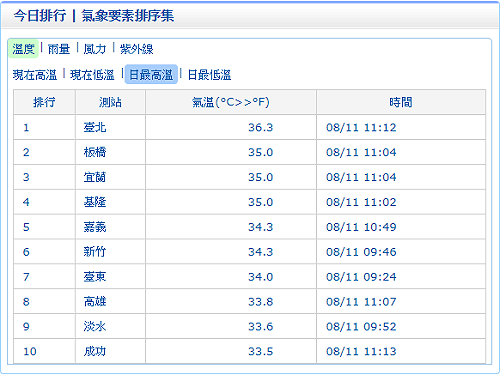Viewport: 500px width, 375px height.
Task: Click the time 08/11 11:02
Action: tap(361, 202)
